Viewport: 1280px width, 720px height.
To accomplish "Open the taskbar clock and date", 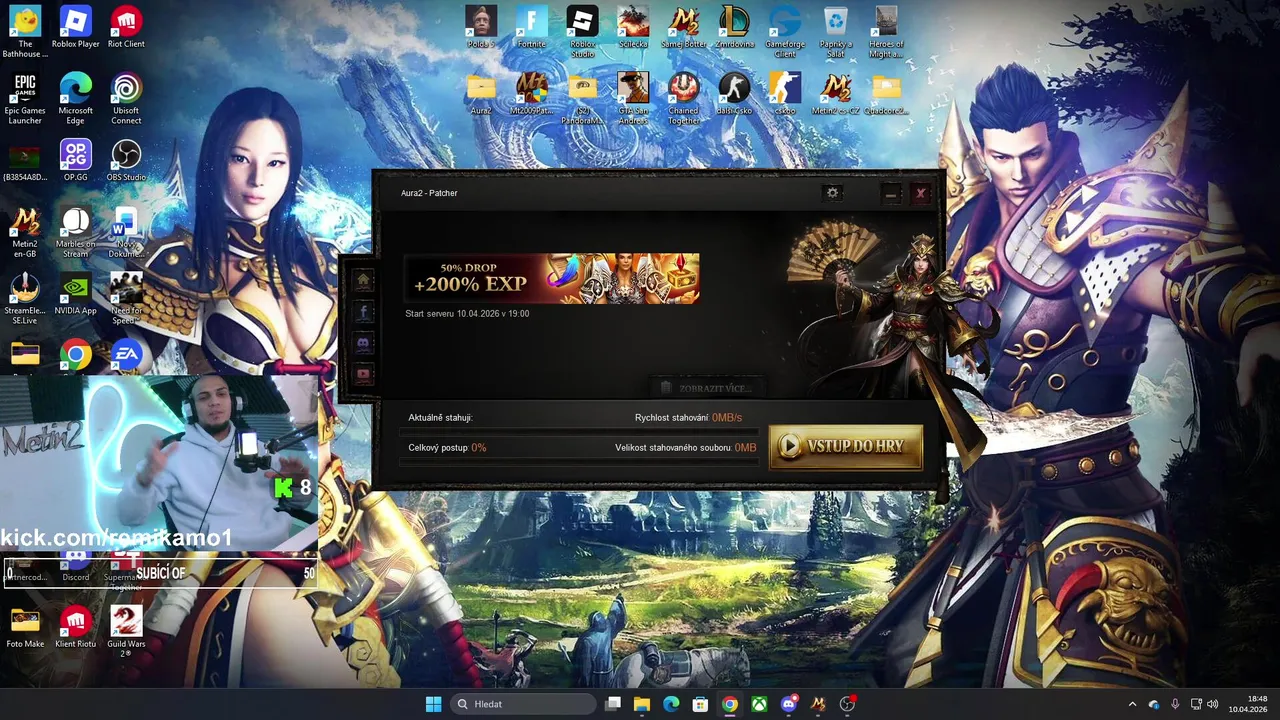I will [x=1248, y=704].
